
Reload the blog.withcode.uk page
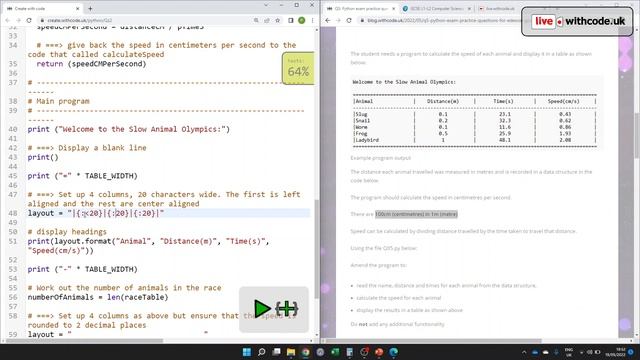pyautogui.click(x=349, y=20)
